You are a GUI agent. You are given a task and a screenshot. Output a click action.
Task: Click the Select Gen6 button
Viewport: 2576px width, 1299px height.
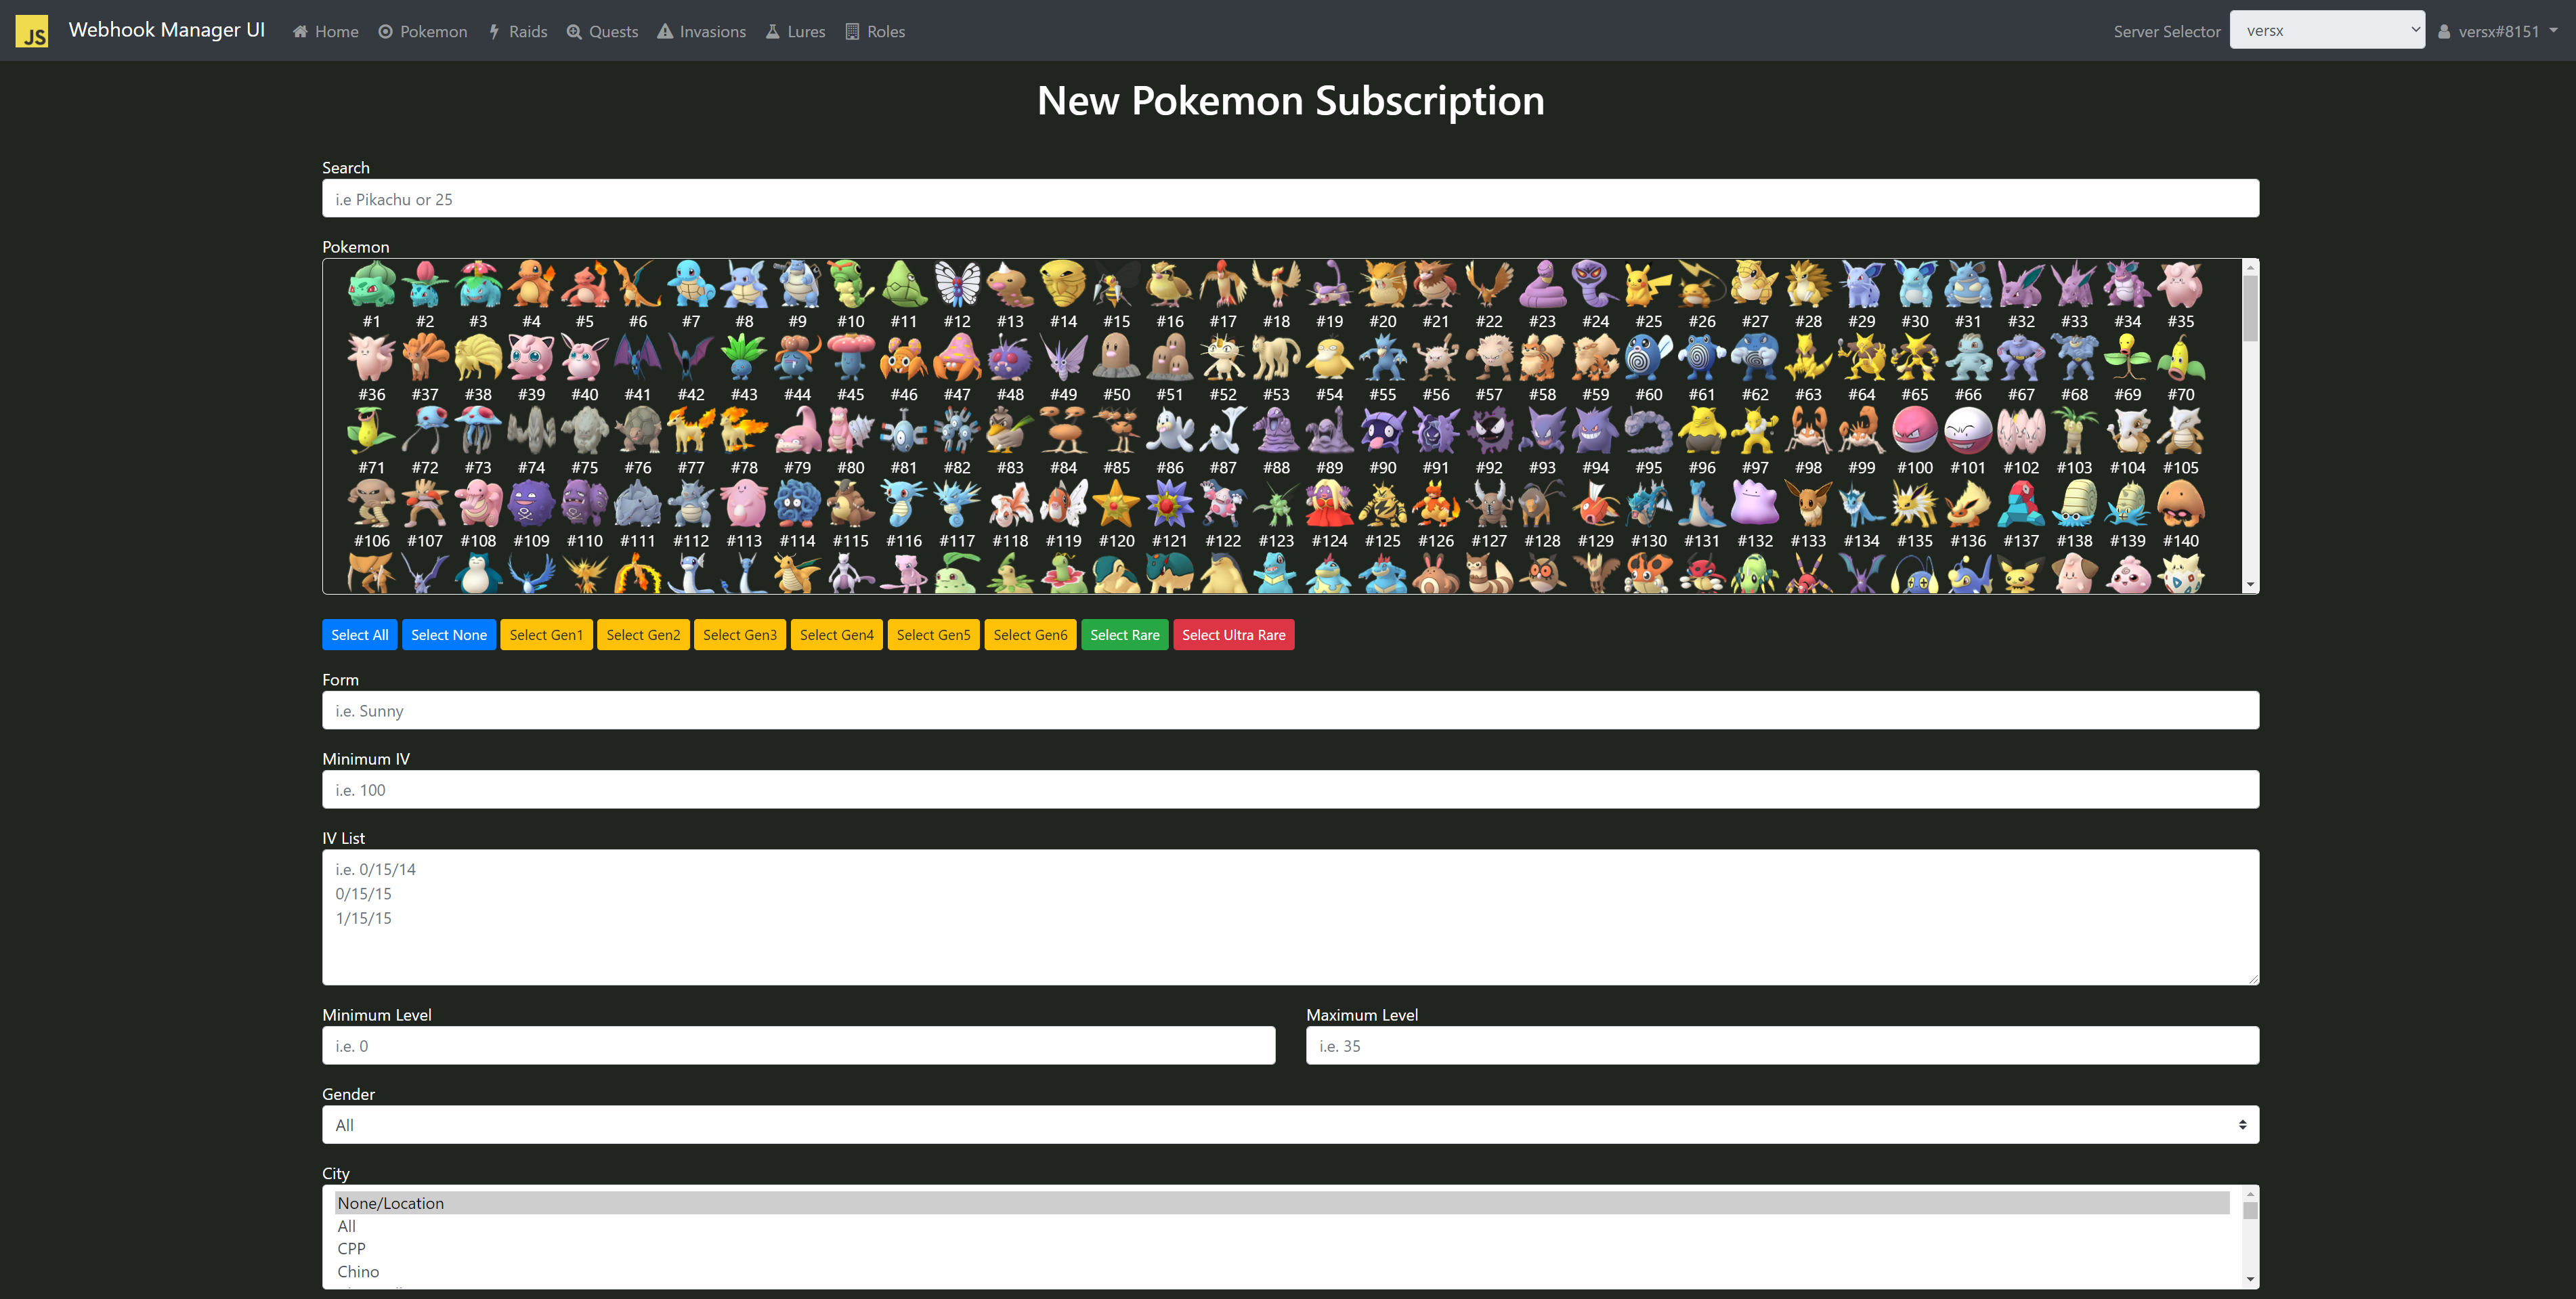pos(1030,635)
